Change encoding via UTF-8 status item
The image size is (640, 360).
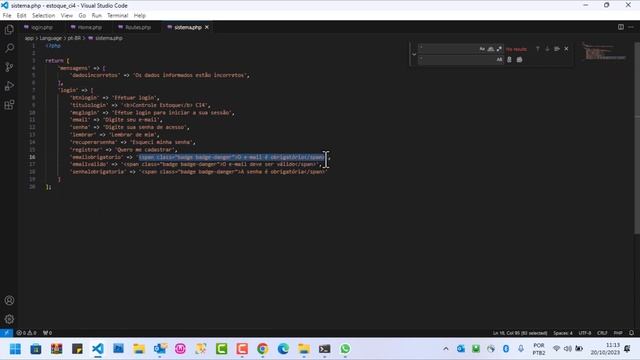(584, 333)
